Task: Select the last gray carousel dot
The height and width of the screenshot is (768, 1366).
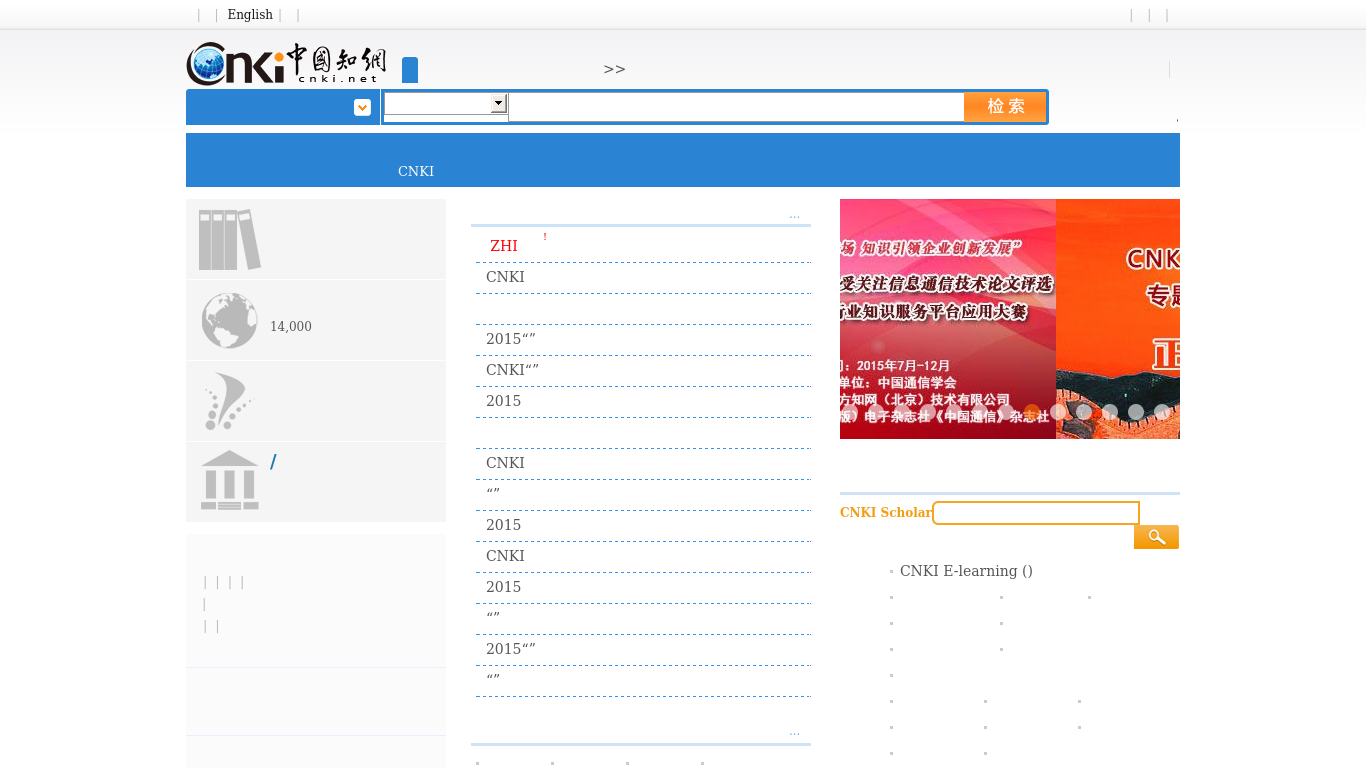Action: click(1161, 411)
